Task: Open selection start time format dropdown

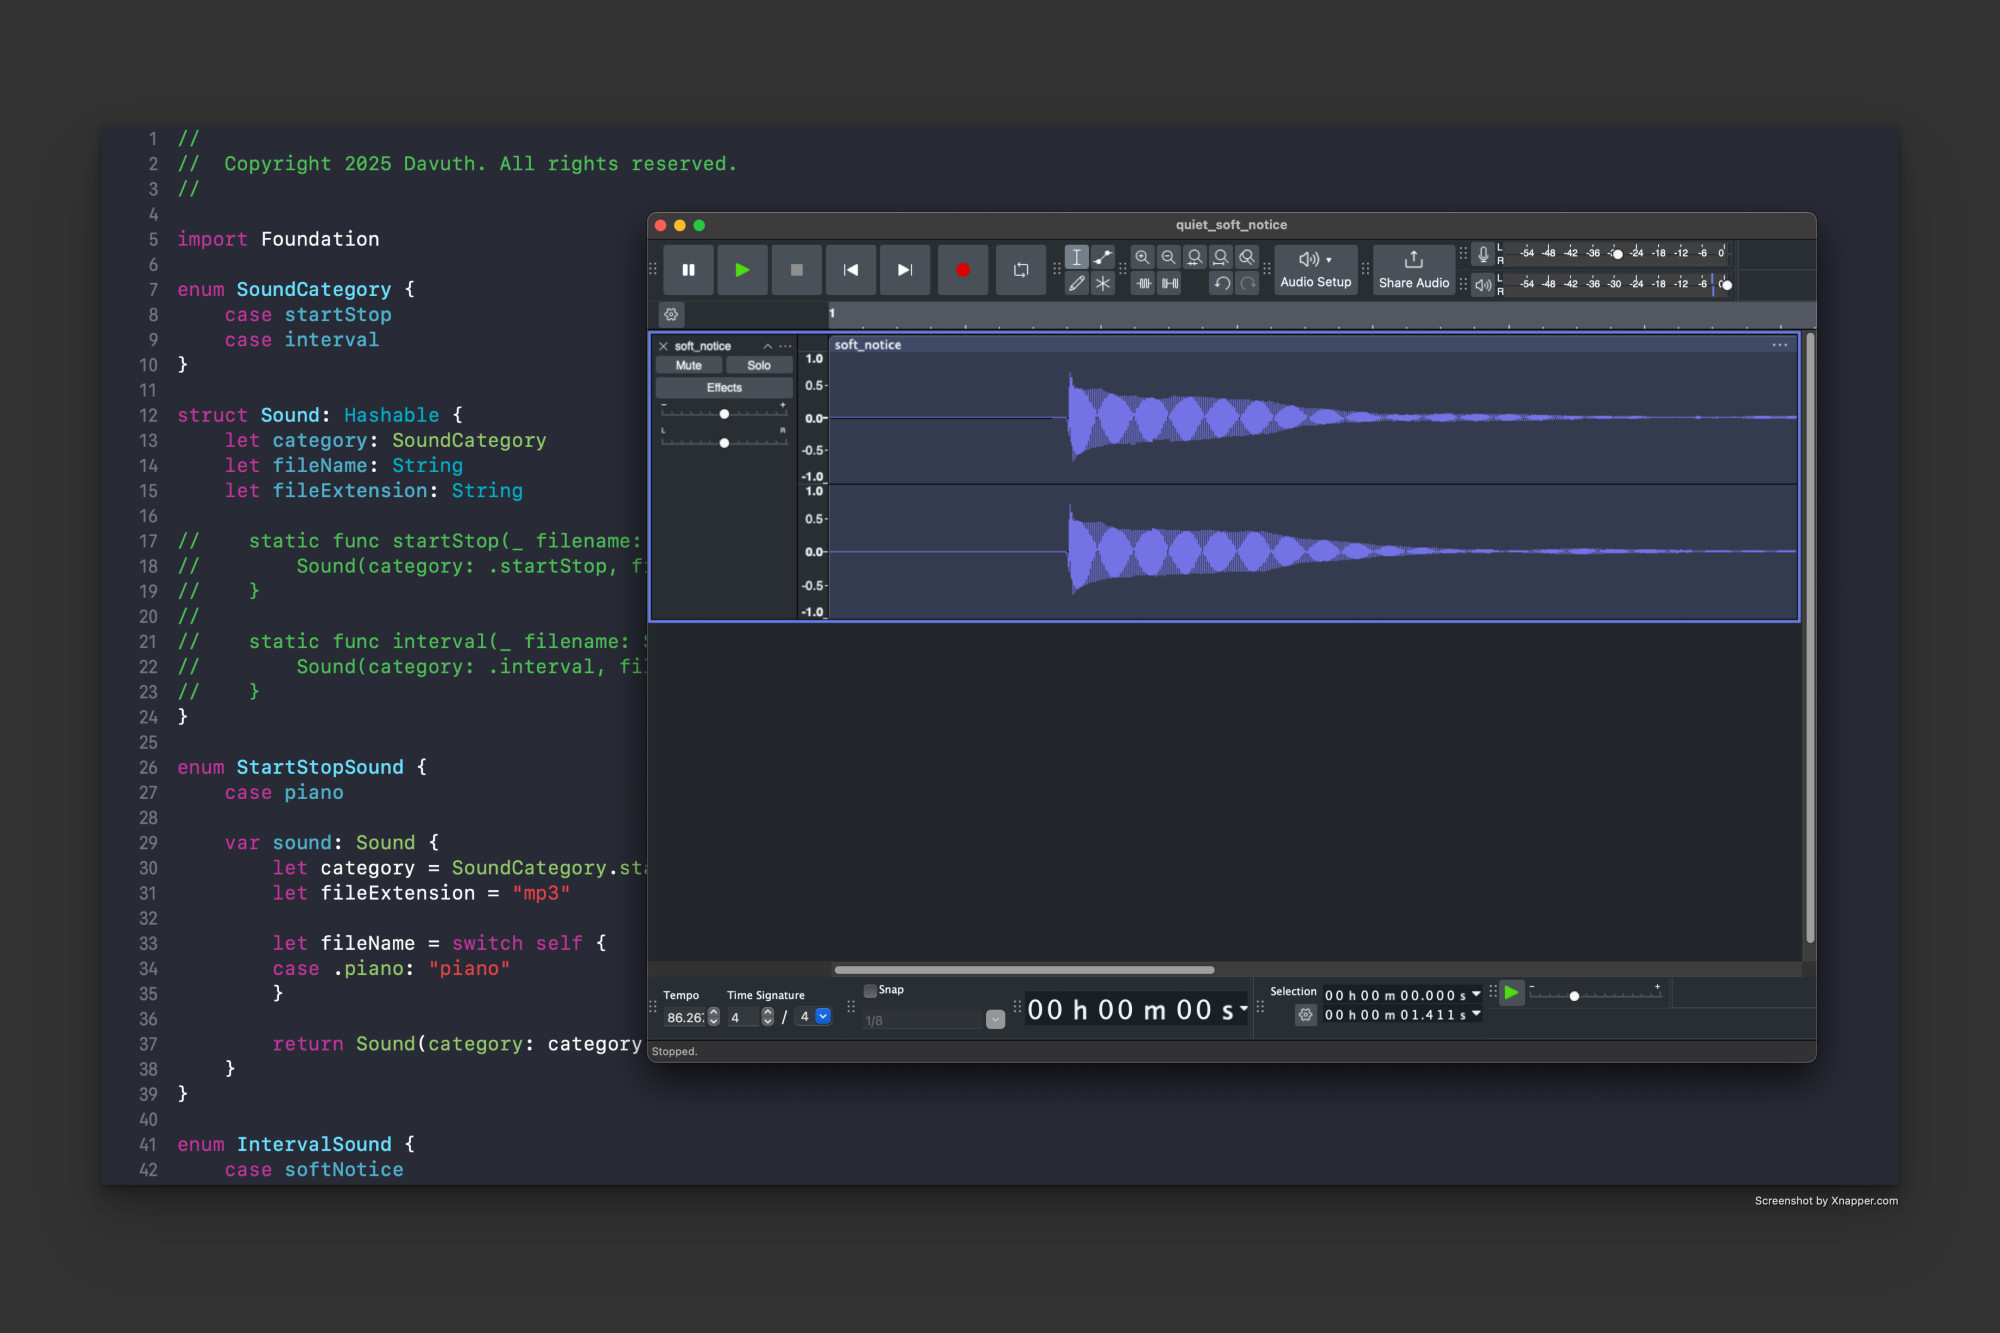Action: coord(1476,995)
